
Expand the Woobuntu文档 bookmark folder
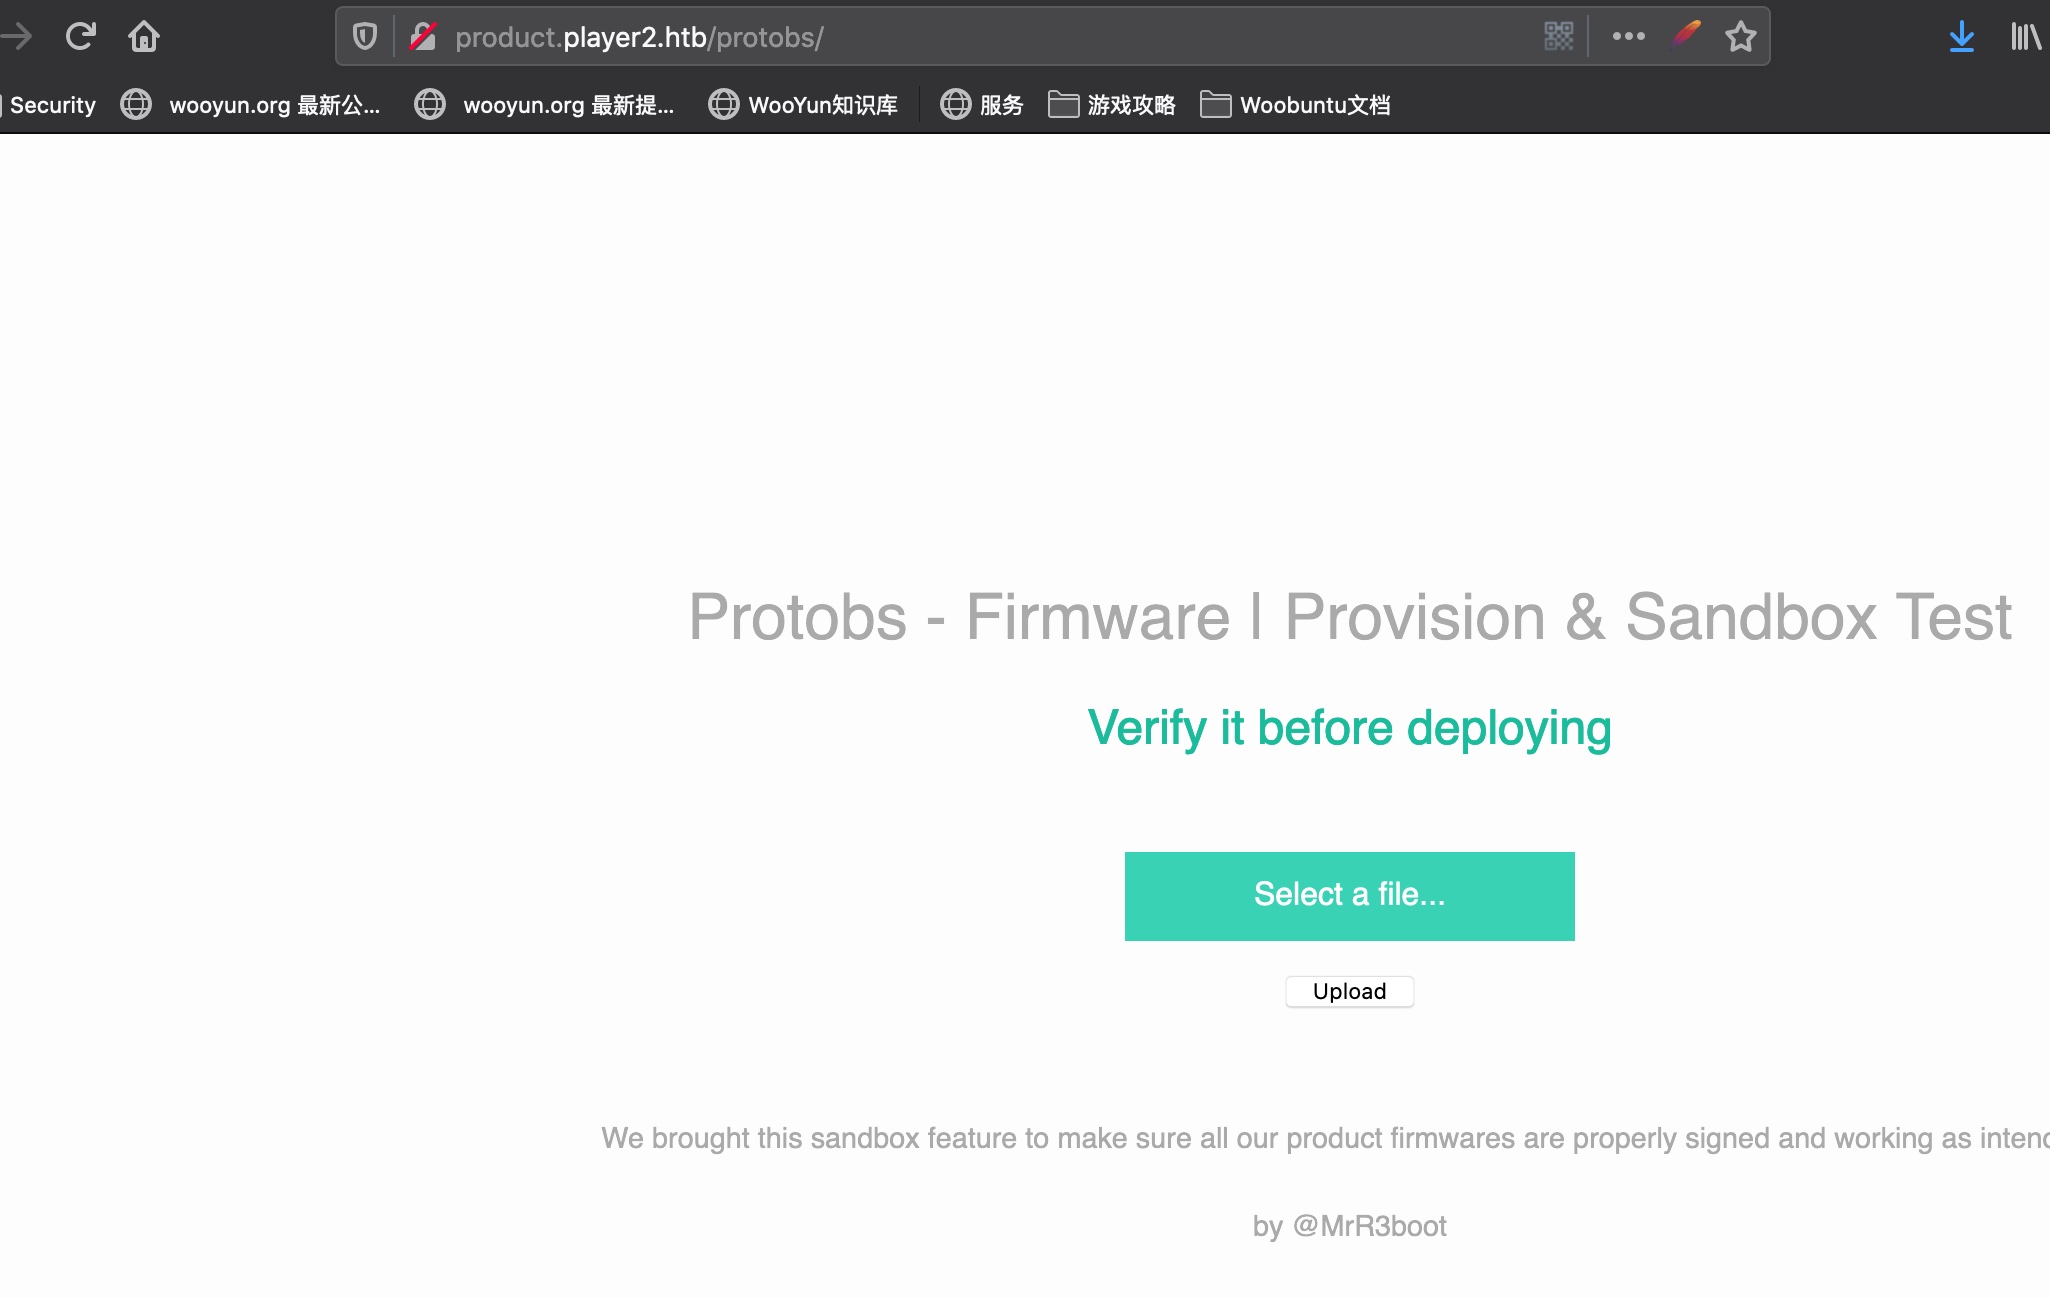click(x=1295, y=105)
